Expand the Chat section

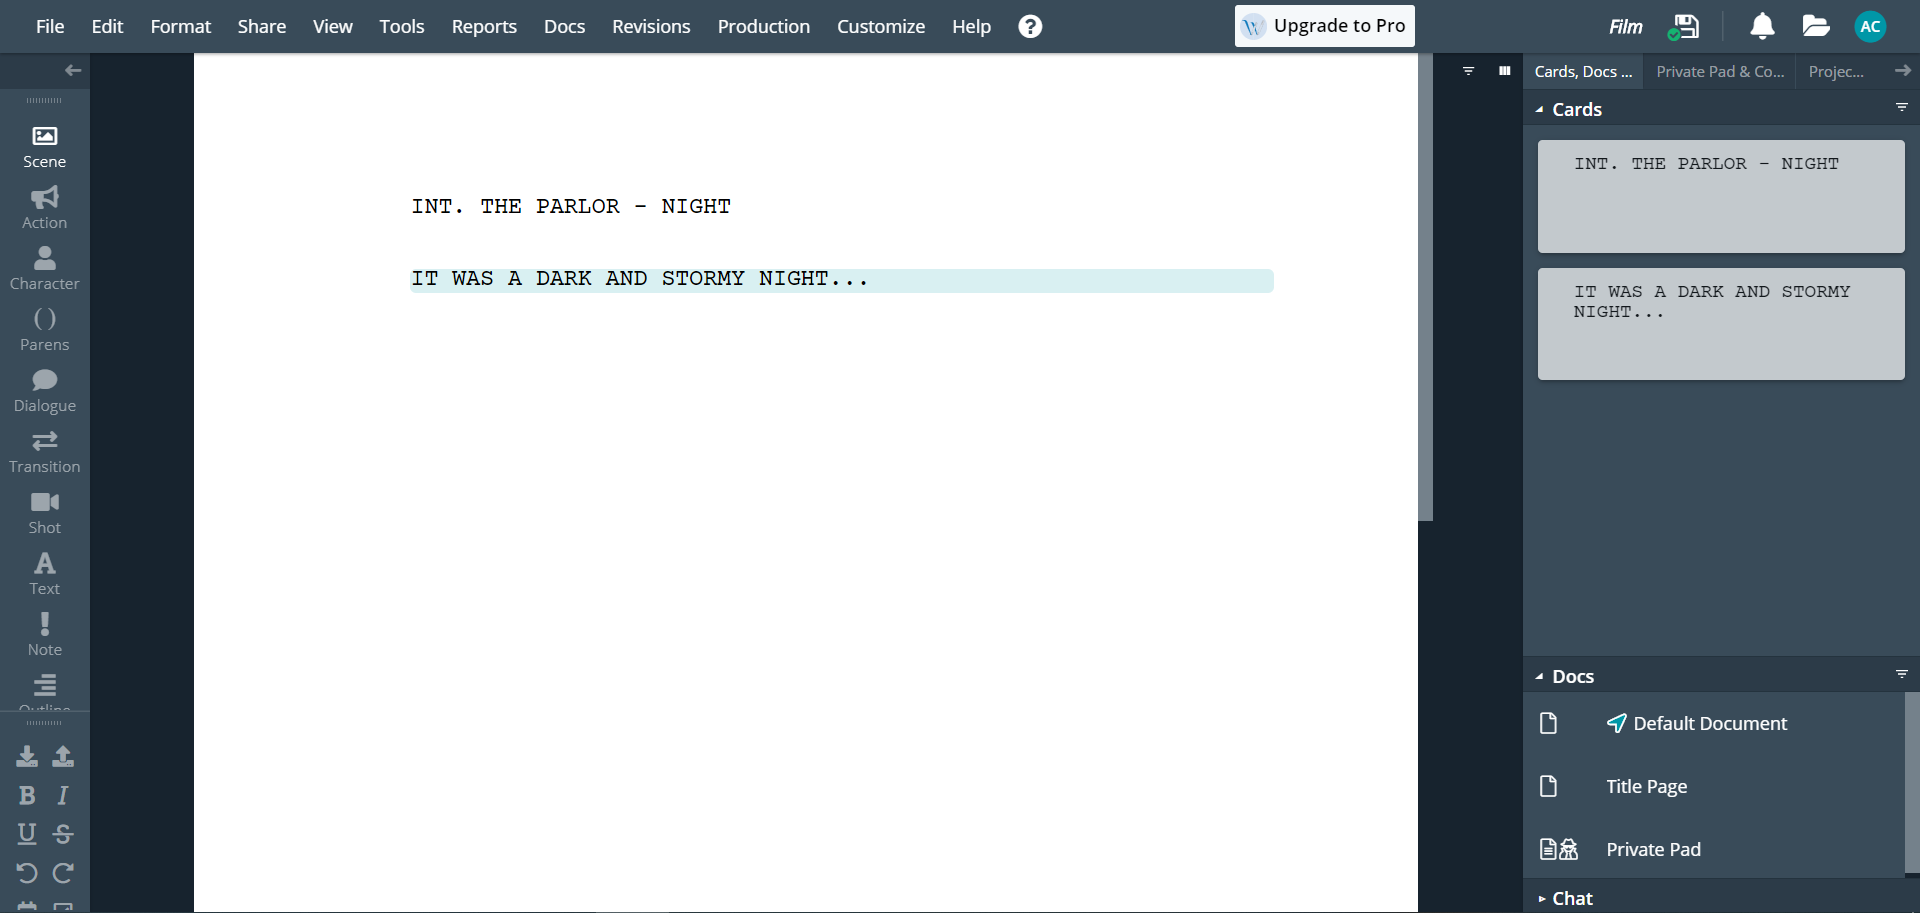pos(1543,898)
